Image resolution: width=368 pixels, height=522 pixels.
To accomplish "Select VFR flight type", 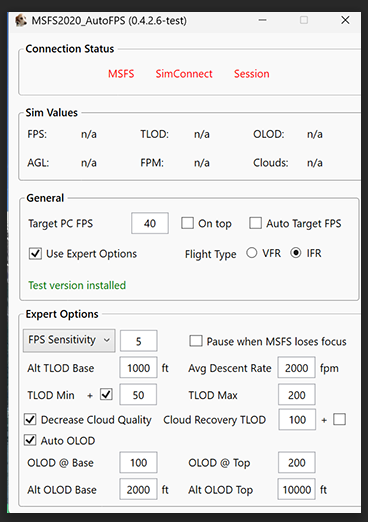I will [252, 253].
